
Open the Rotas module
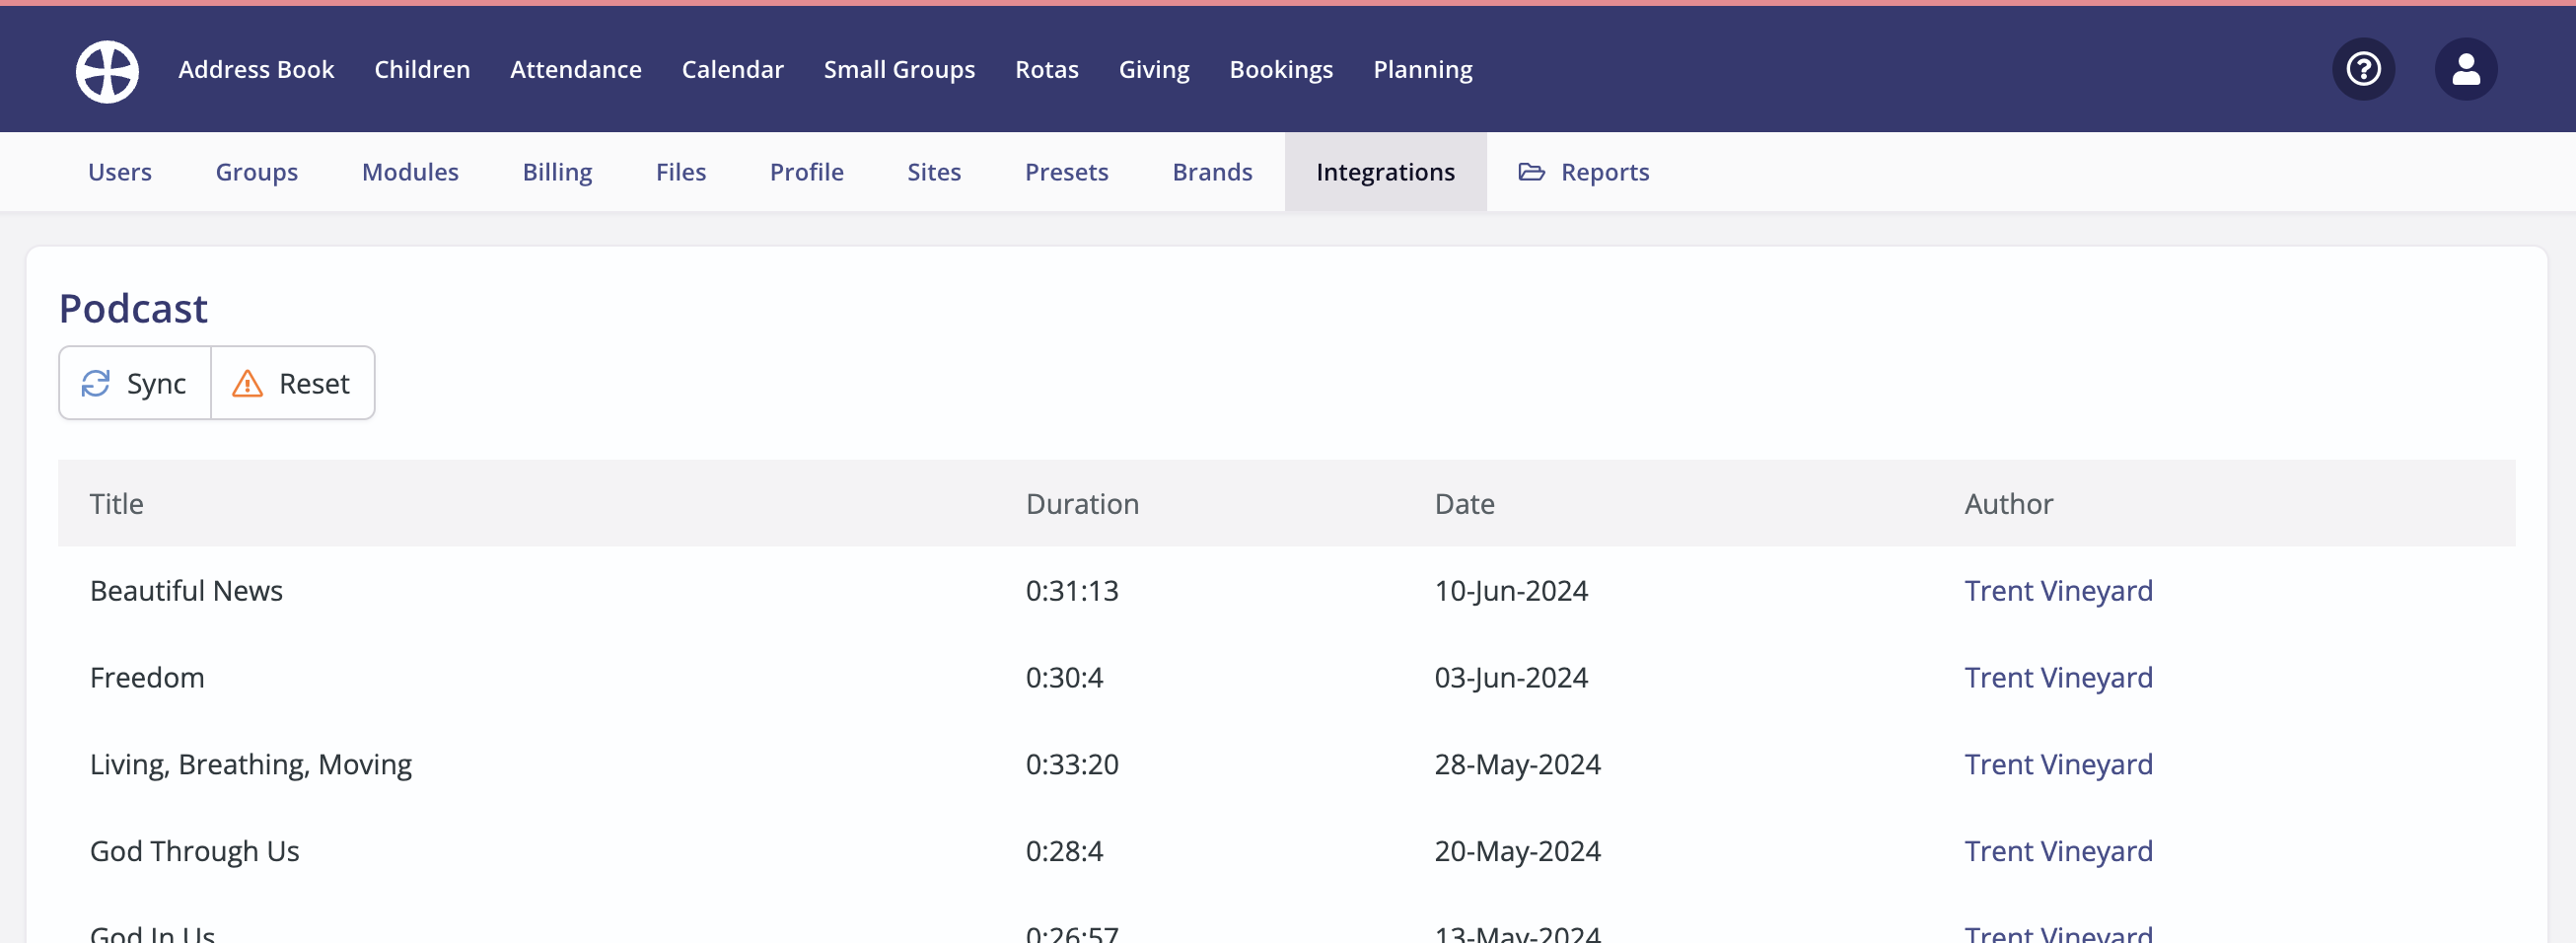pyautogui.click(x=1046, y=69)
